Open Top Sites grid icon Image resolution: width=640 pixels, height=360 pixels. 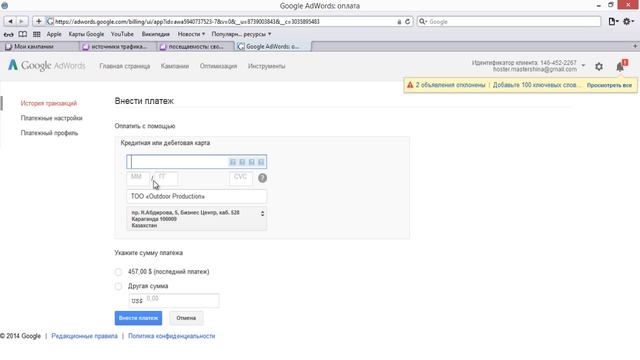click(37, 34)
